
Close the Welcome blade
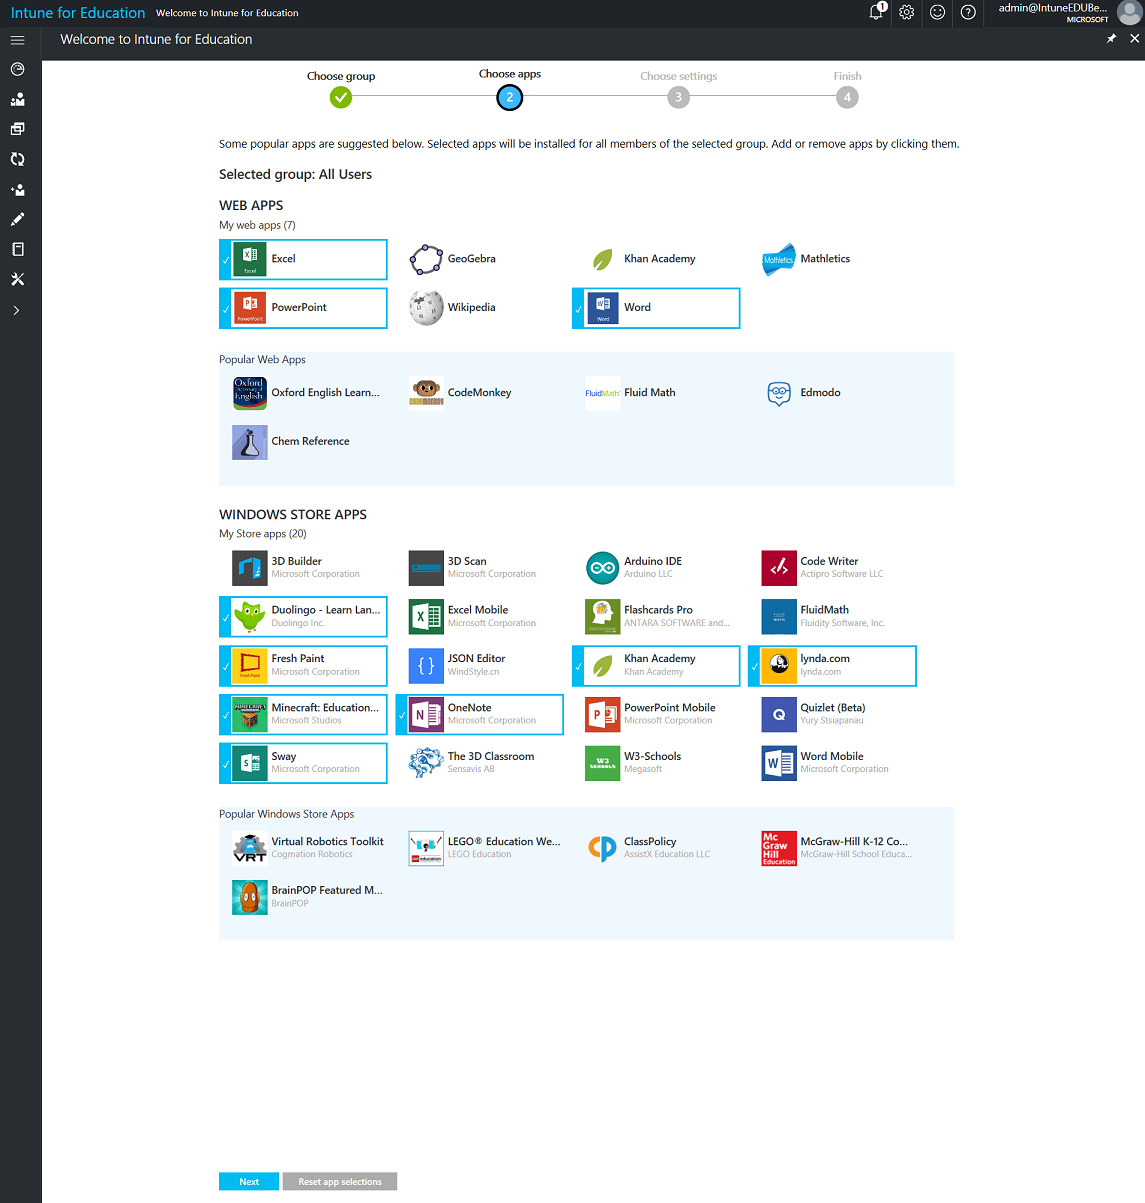1134,38
